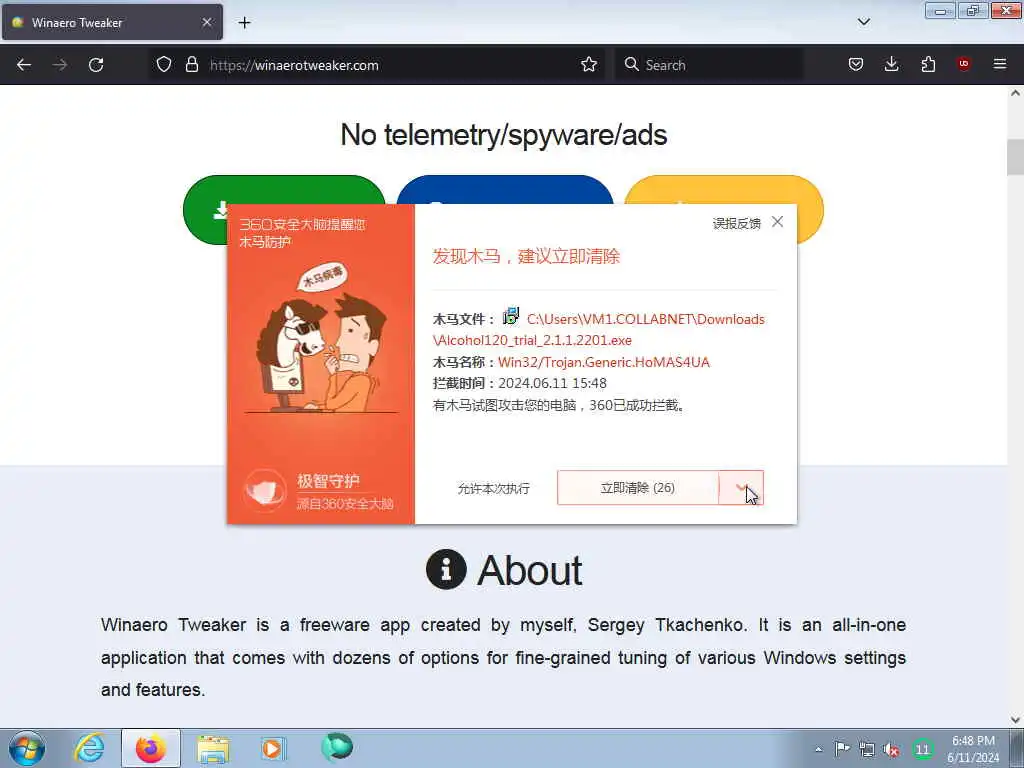Viewport: 1024px width, 768px height.
Task: Open the extensions puzzle icon
Action: (x=928, y=65)
